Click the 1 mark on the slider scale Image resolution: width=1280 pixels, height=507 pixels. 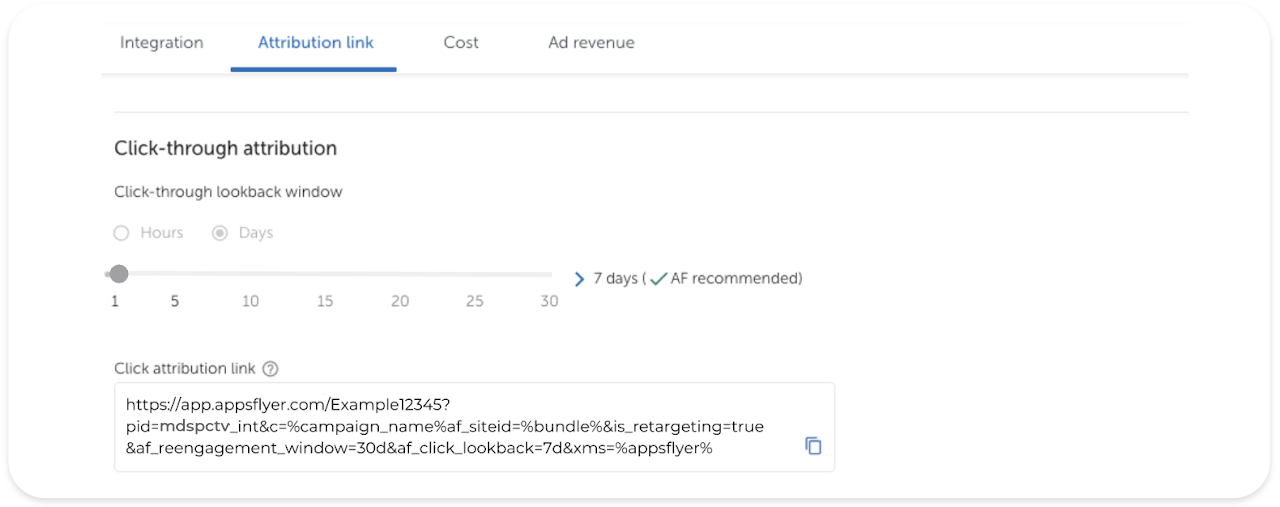pyautogui.click(x=115, y=301)
